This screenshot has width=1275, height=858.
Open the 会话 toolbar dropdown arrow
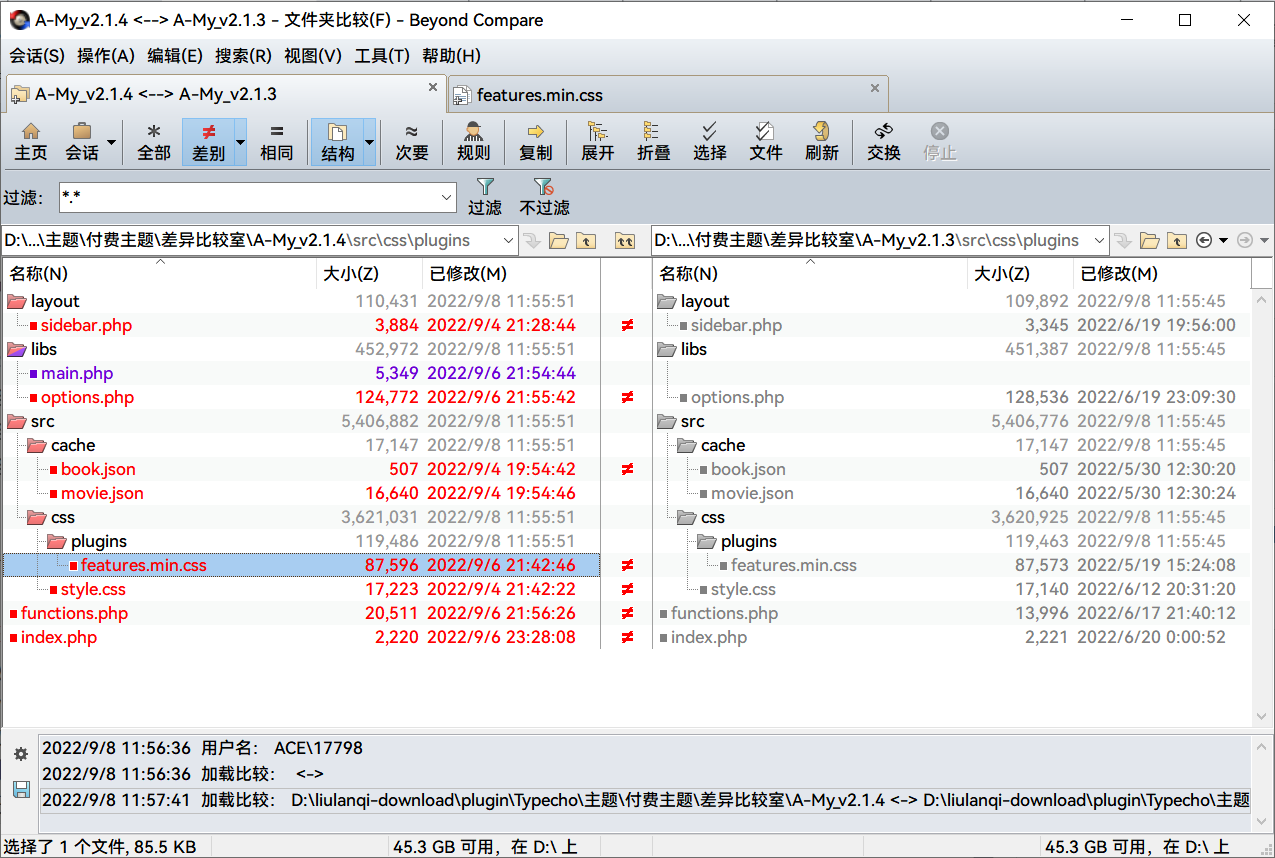(111, 142)
